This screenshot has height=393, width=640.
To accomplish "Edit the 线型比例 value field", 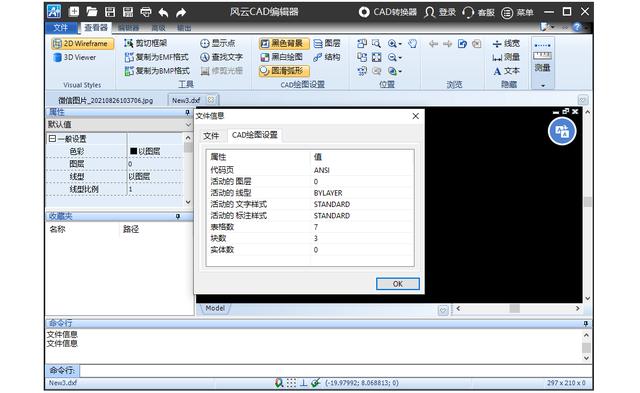I will tap(155, 189).
